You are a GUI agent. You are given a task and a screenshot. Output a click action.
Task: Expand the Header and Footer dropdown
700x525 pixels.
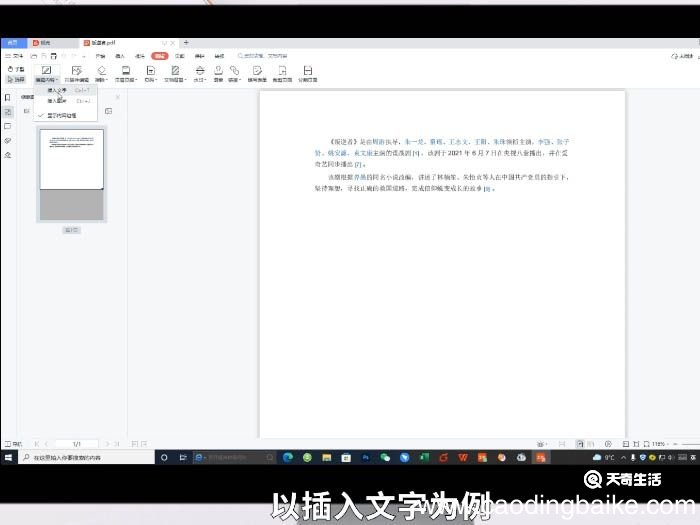coord(135,80)
